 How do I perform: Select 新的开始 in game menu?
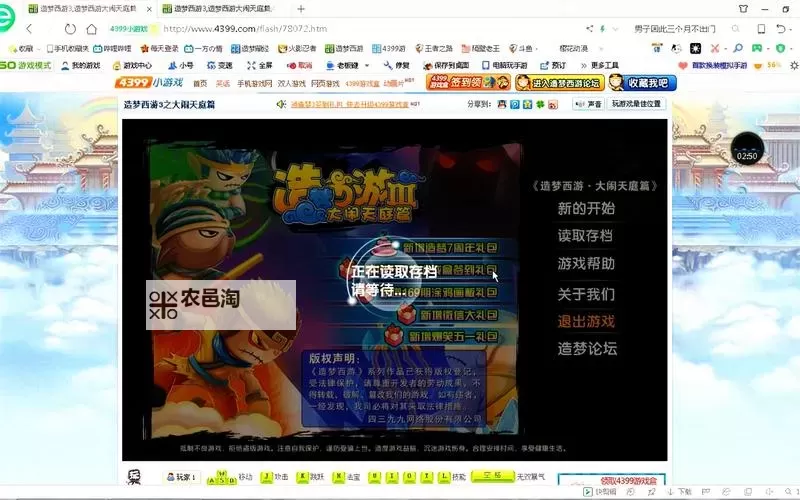point(586,209)
